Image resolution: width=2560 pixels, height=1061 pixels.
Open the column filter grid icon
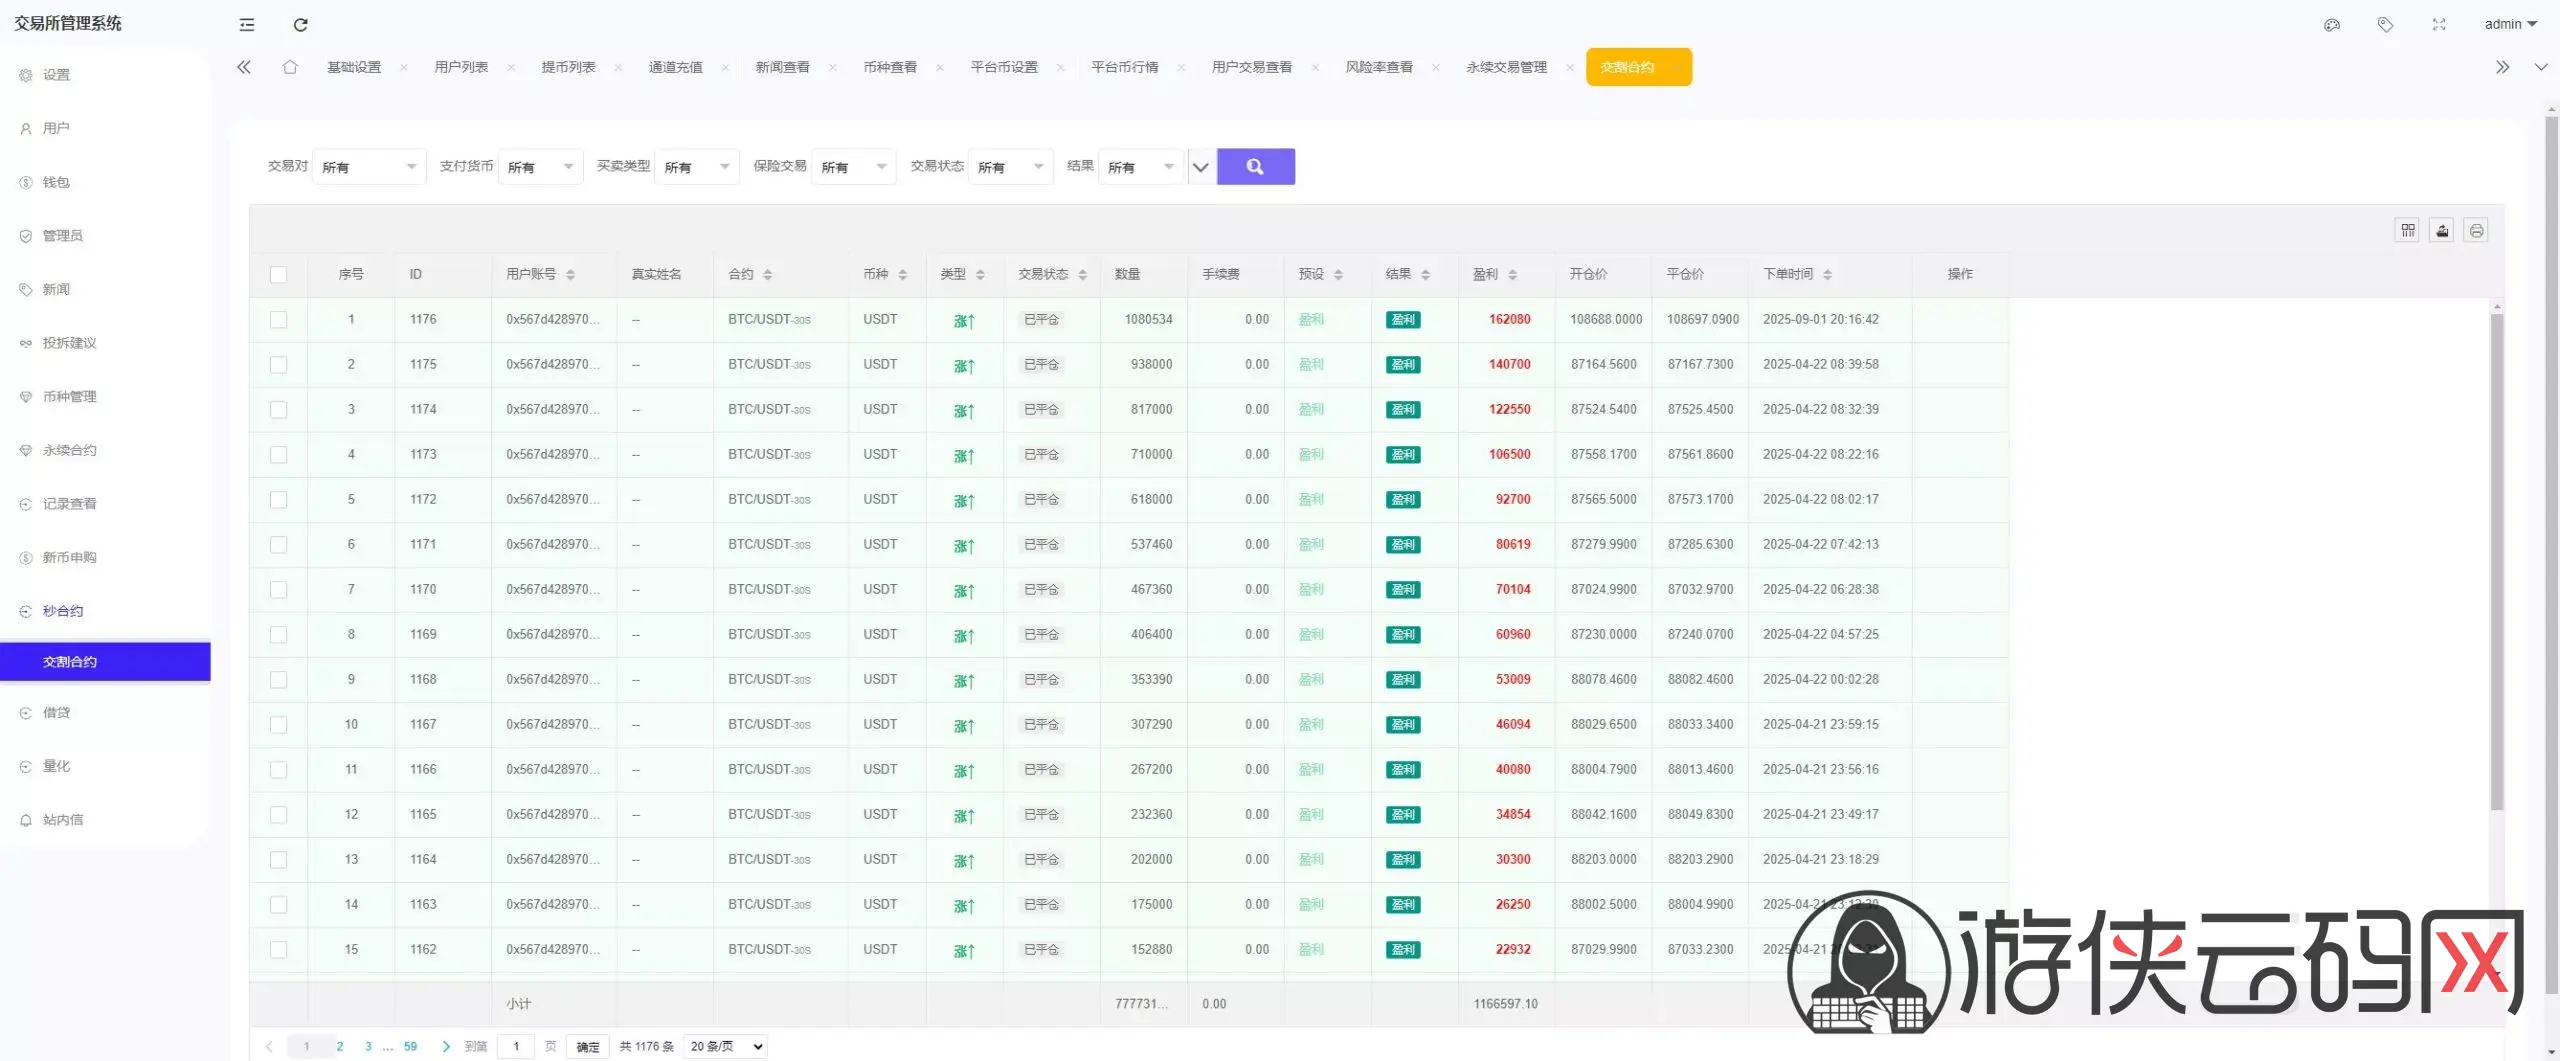(x=2408, y=231)
